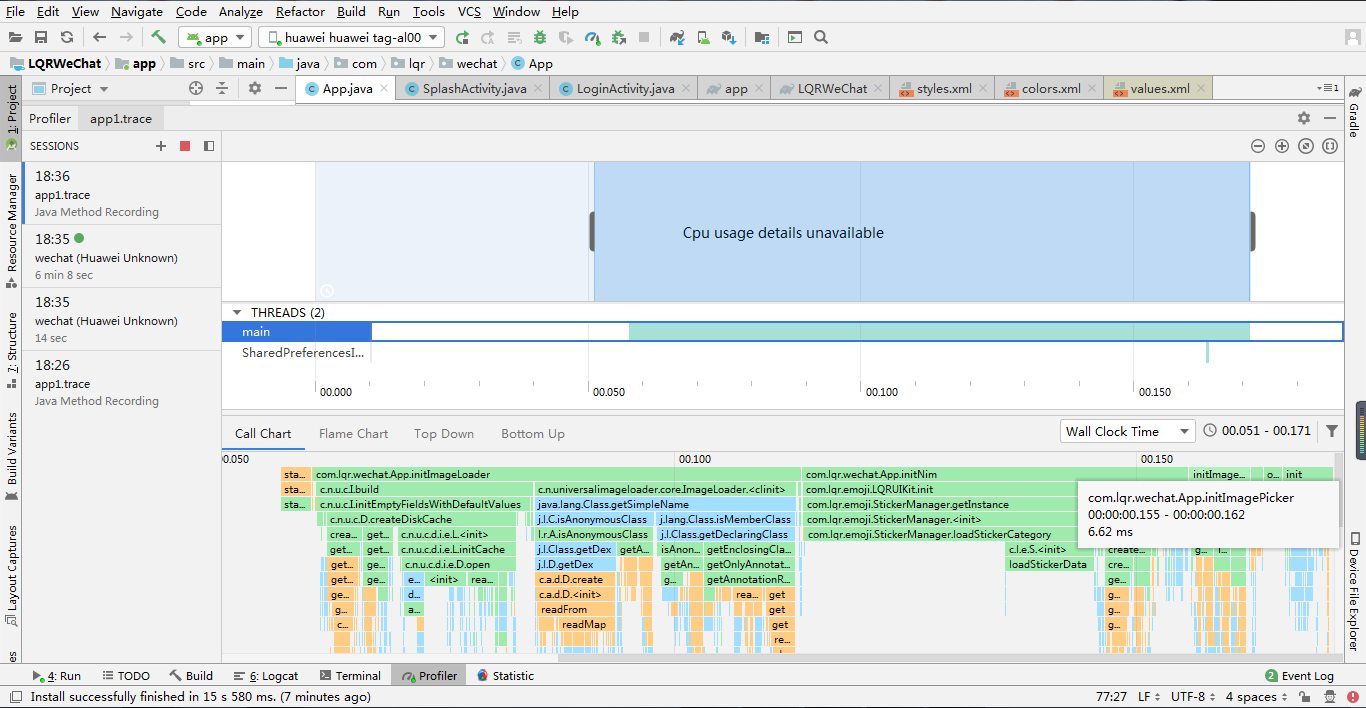
Task: Switch to the Bottom Up tab
Action: click(533, 433)
